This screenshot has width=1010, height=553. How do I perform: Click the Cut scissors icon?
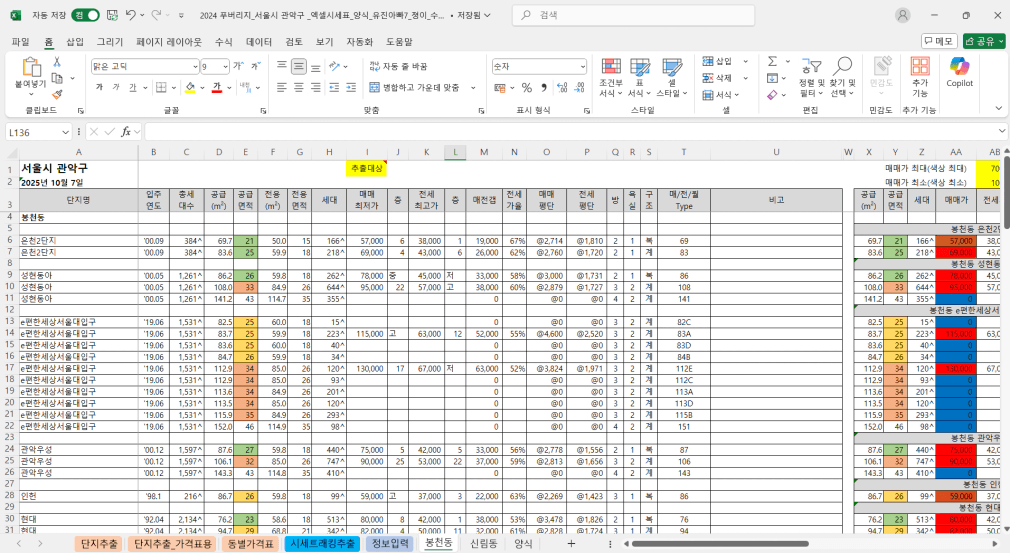(x=57, y=62)
